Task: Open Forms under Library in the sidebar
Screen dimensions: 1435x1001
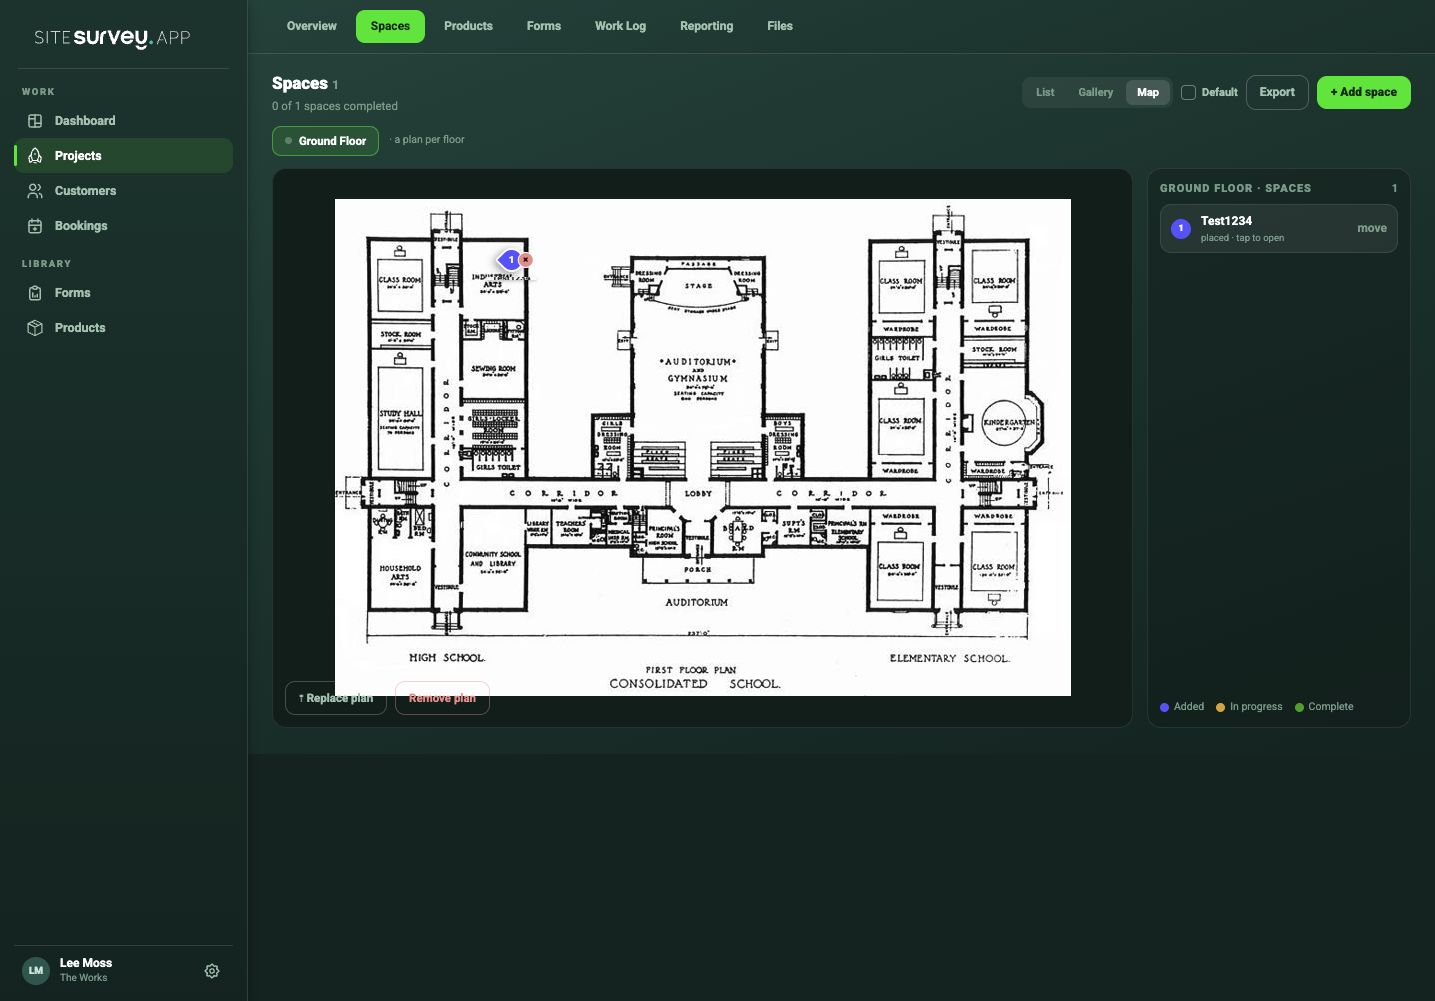Action: tap(124, 293)
